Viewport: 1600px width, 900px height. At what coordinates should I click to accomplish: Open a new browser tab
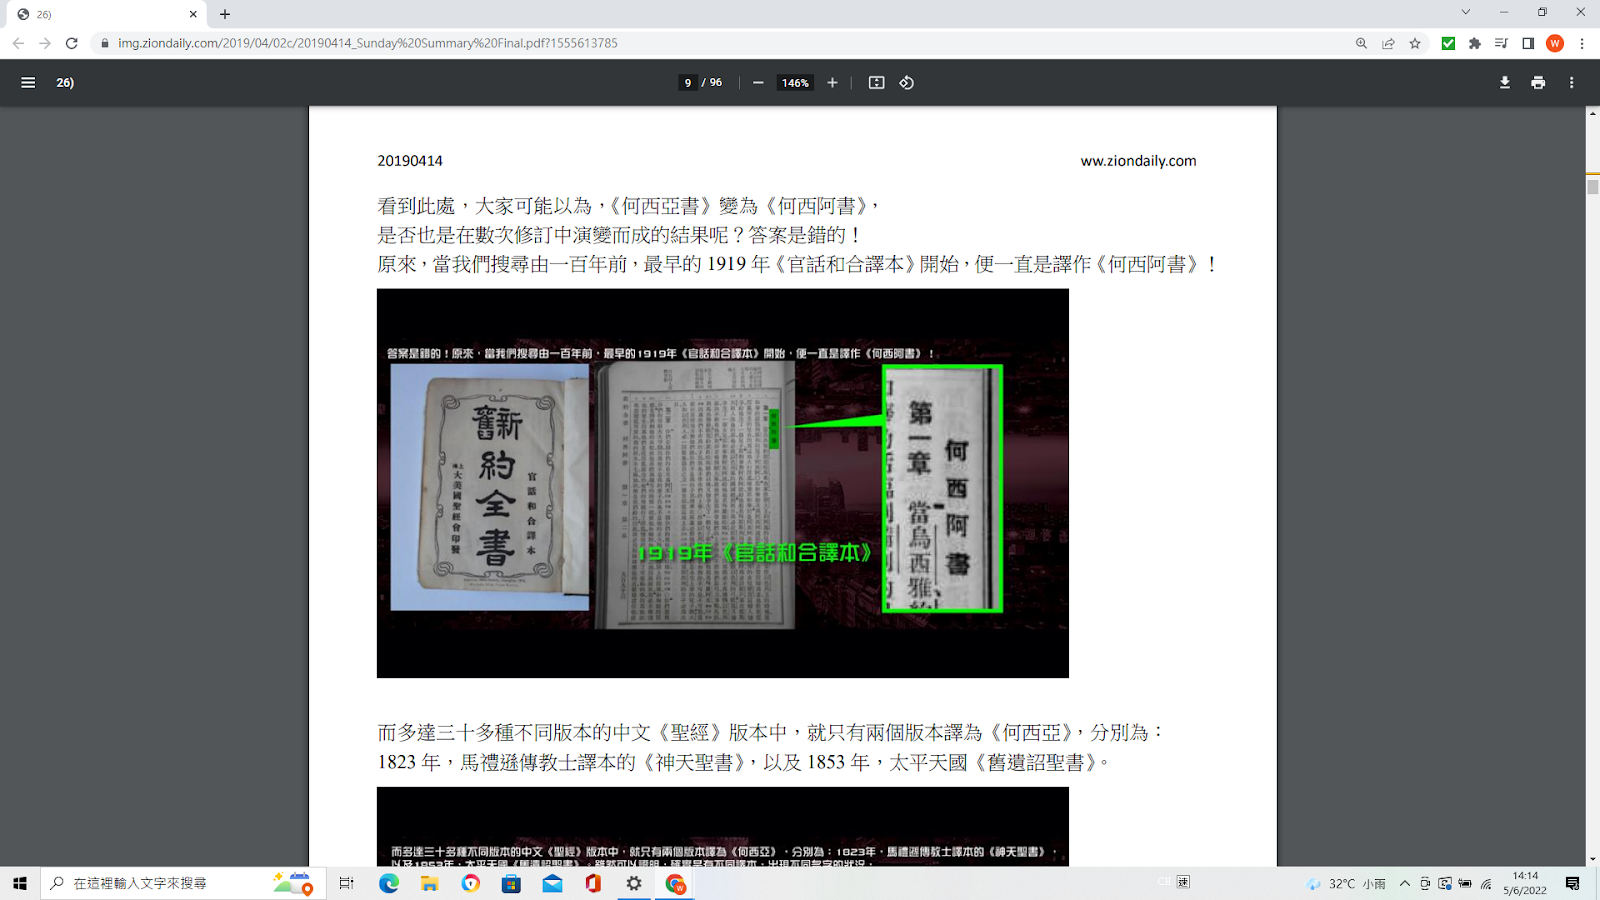225,14
